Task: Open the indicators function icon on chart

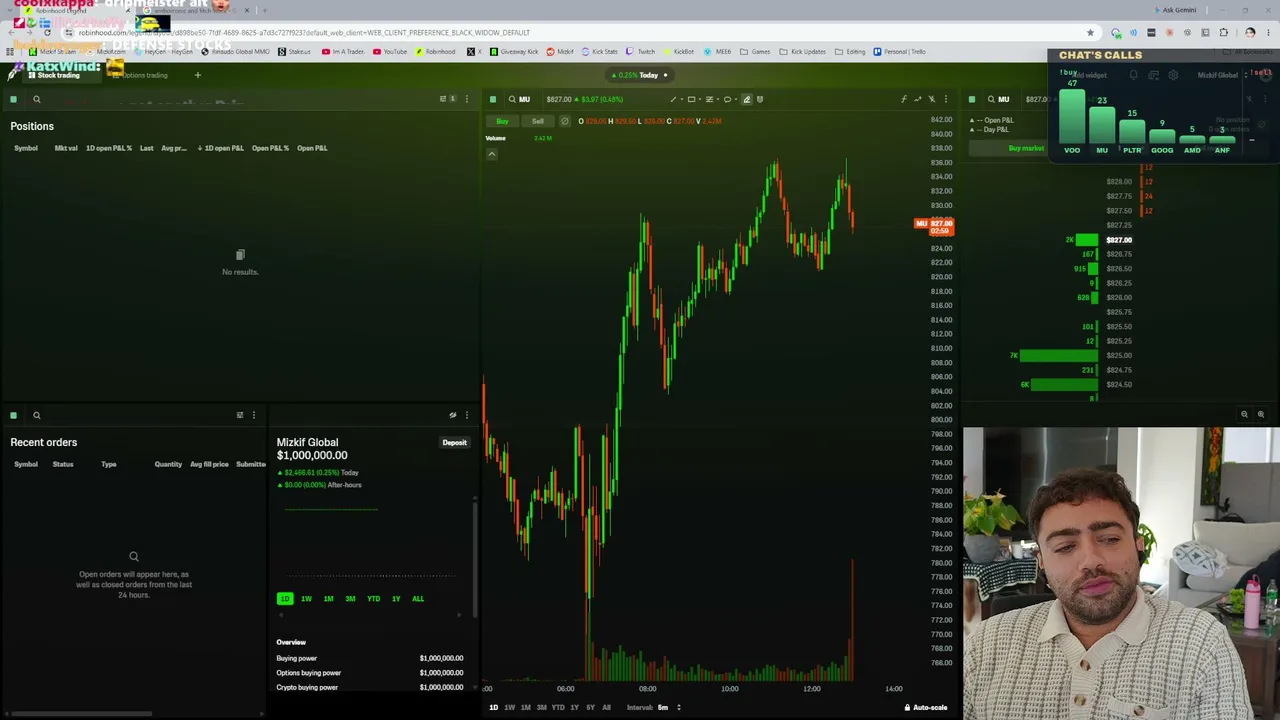Action: point(904,99)
